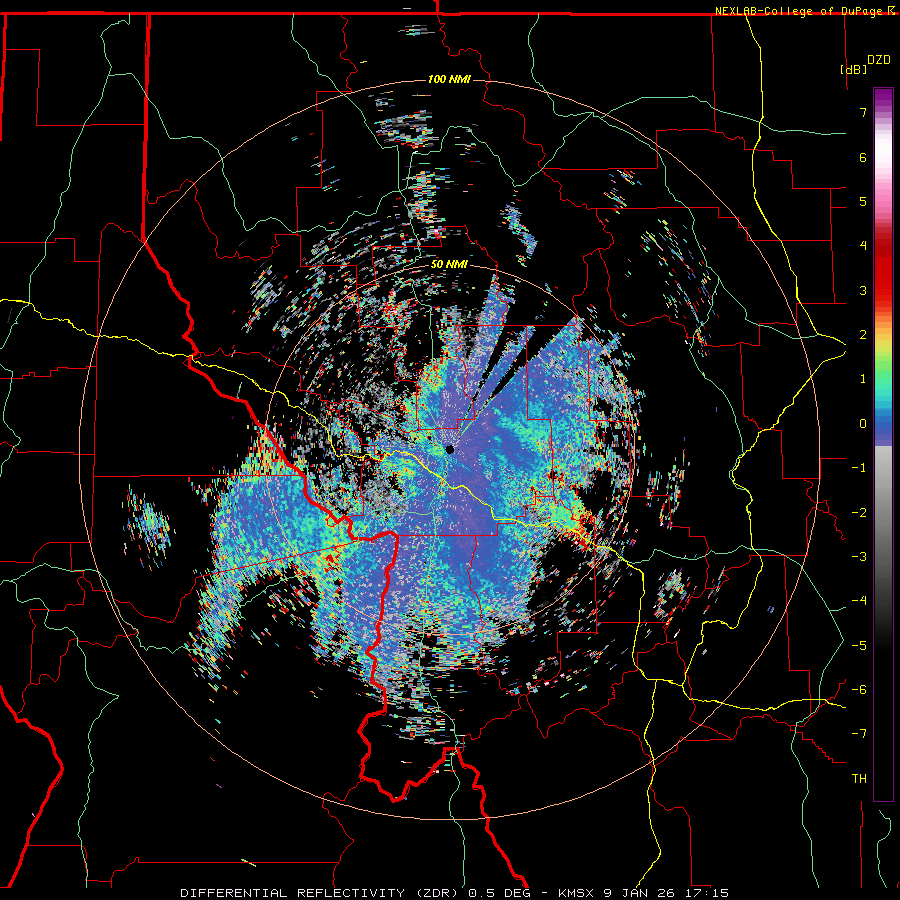The image size is (900, 900).
Task: Click the [dB] unit label
Action: [x=853, y=69]
